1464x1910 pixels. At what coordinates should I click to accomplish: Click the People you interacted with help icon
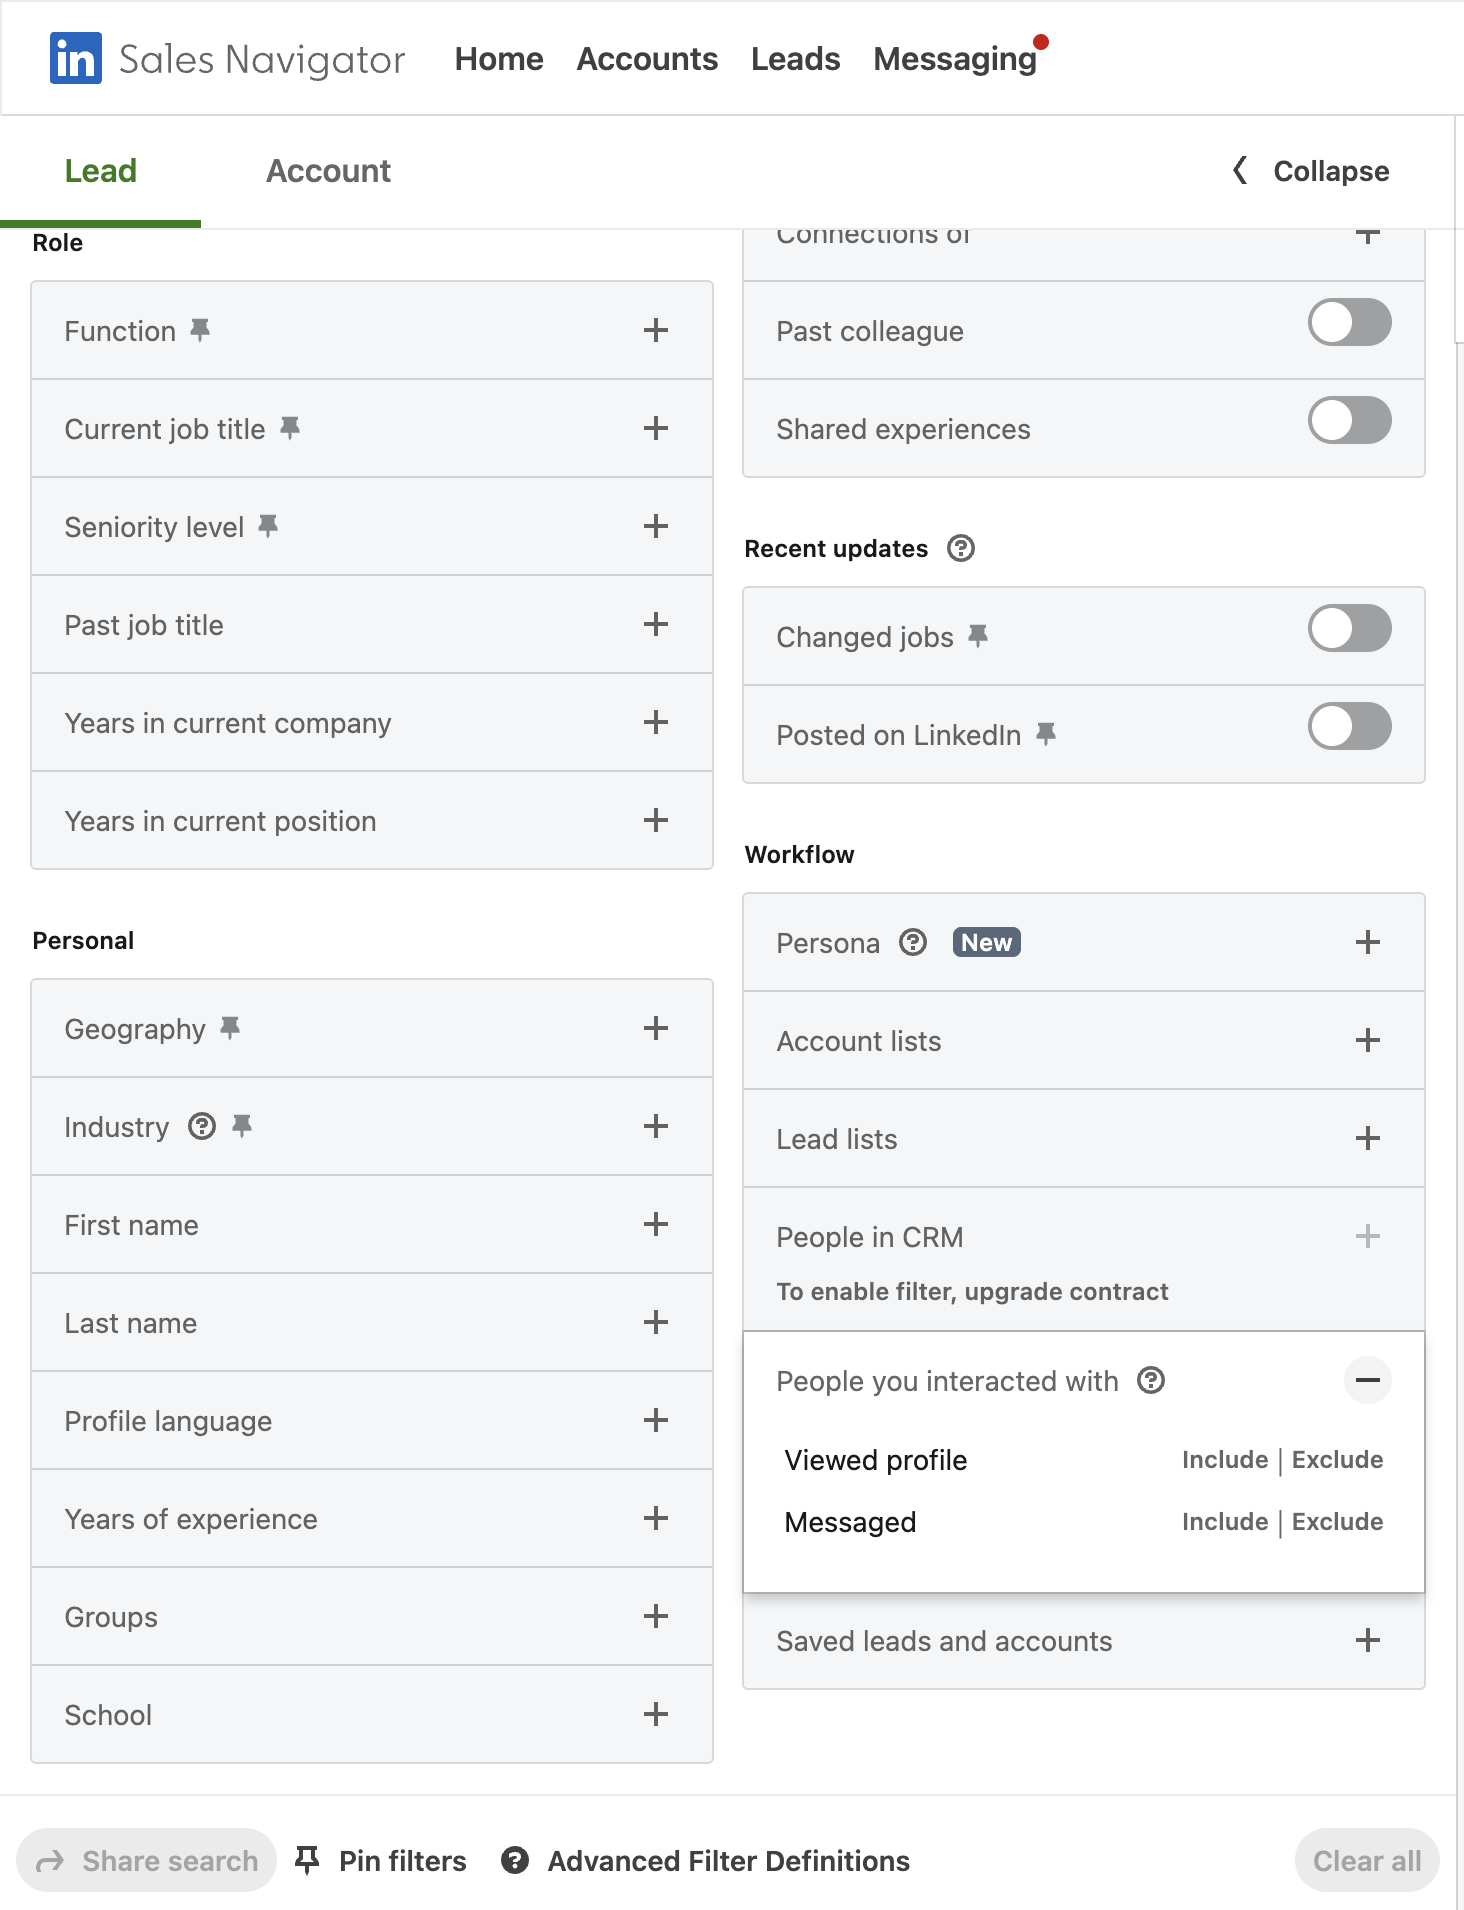[1151, 1381]
